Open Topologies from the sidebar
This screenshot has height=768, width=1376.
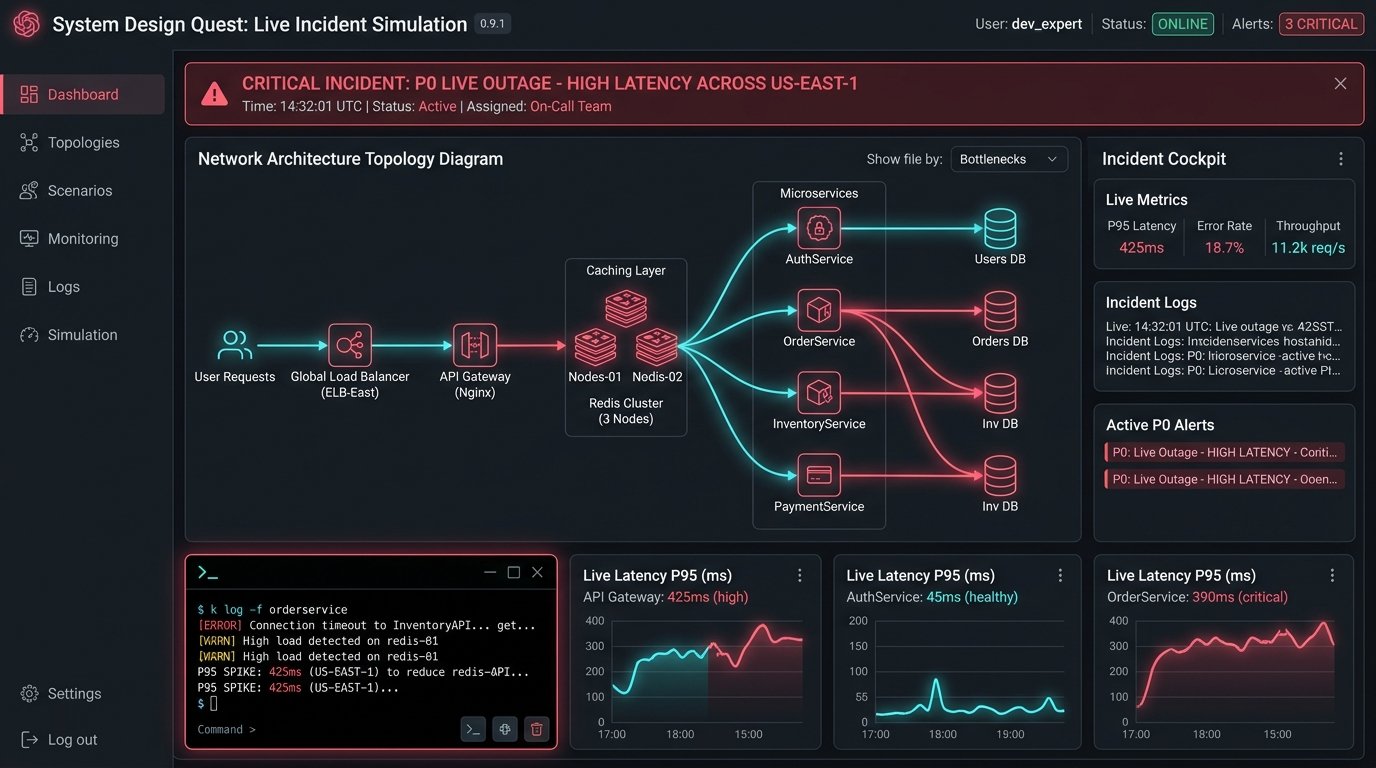[83, 143]
